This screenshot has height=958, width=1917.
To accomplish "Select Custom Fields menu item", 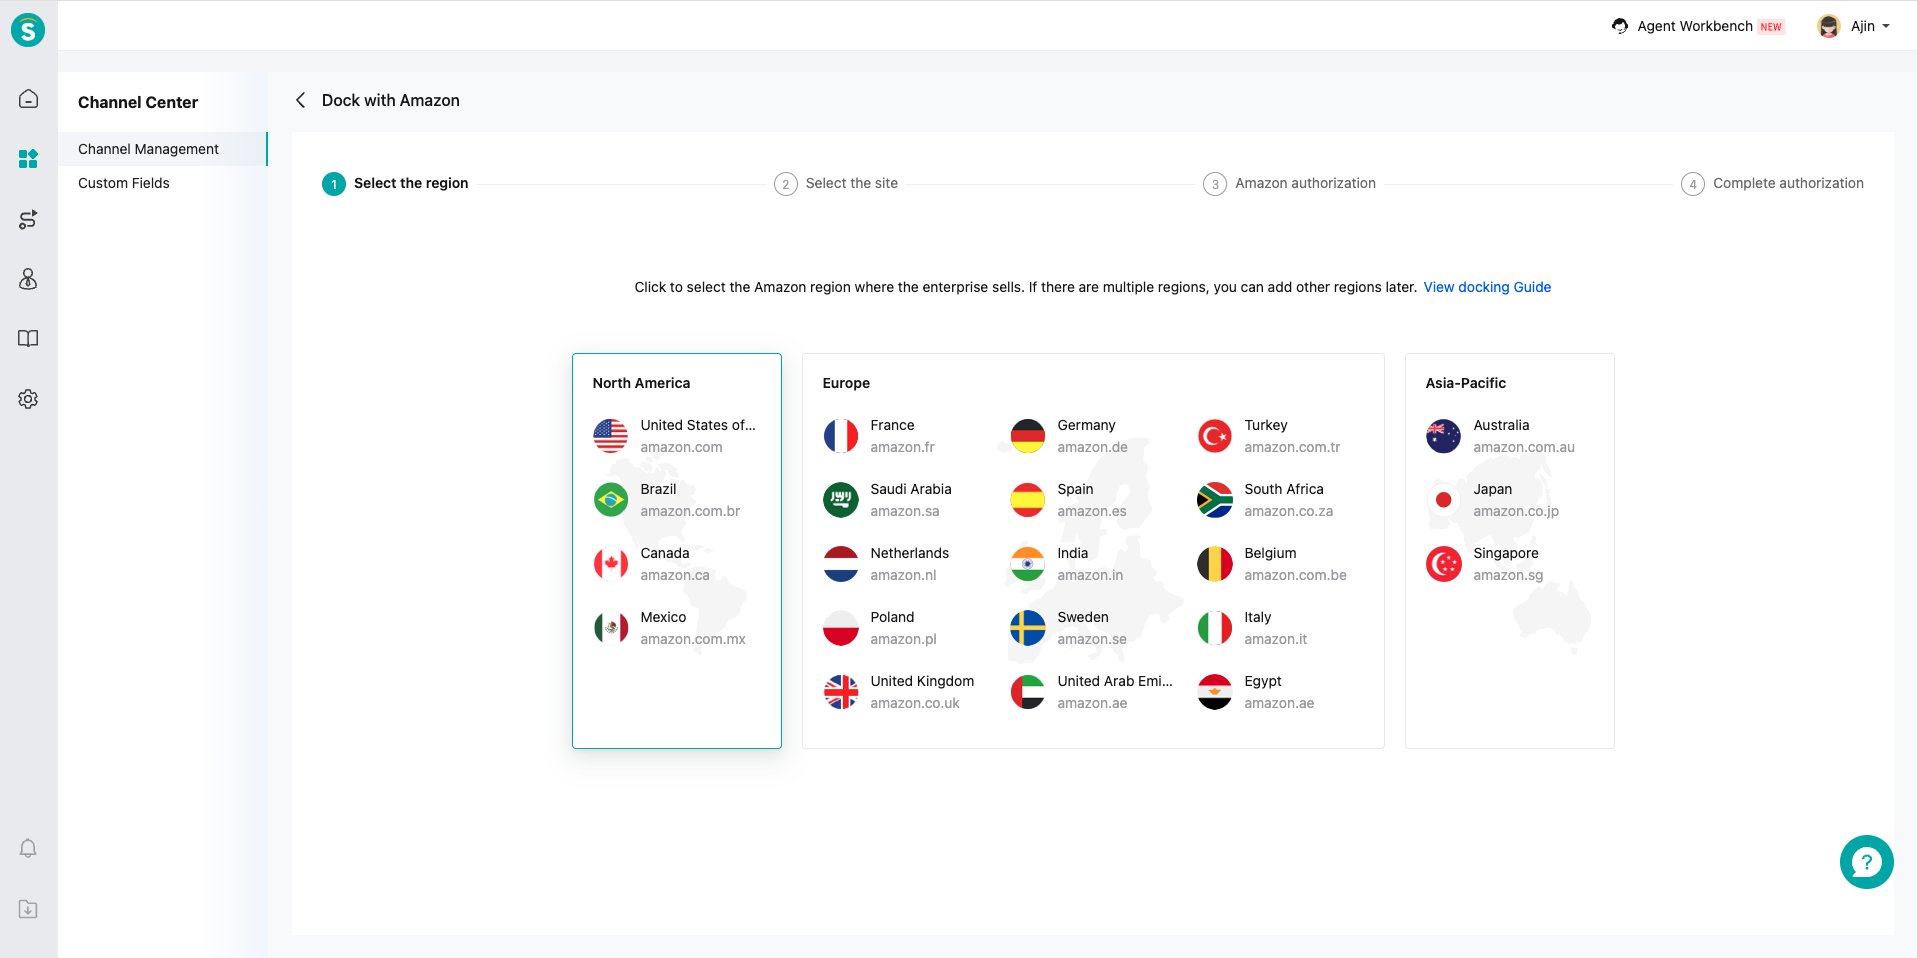I will pos(162,183).
